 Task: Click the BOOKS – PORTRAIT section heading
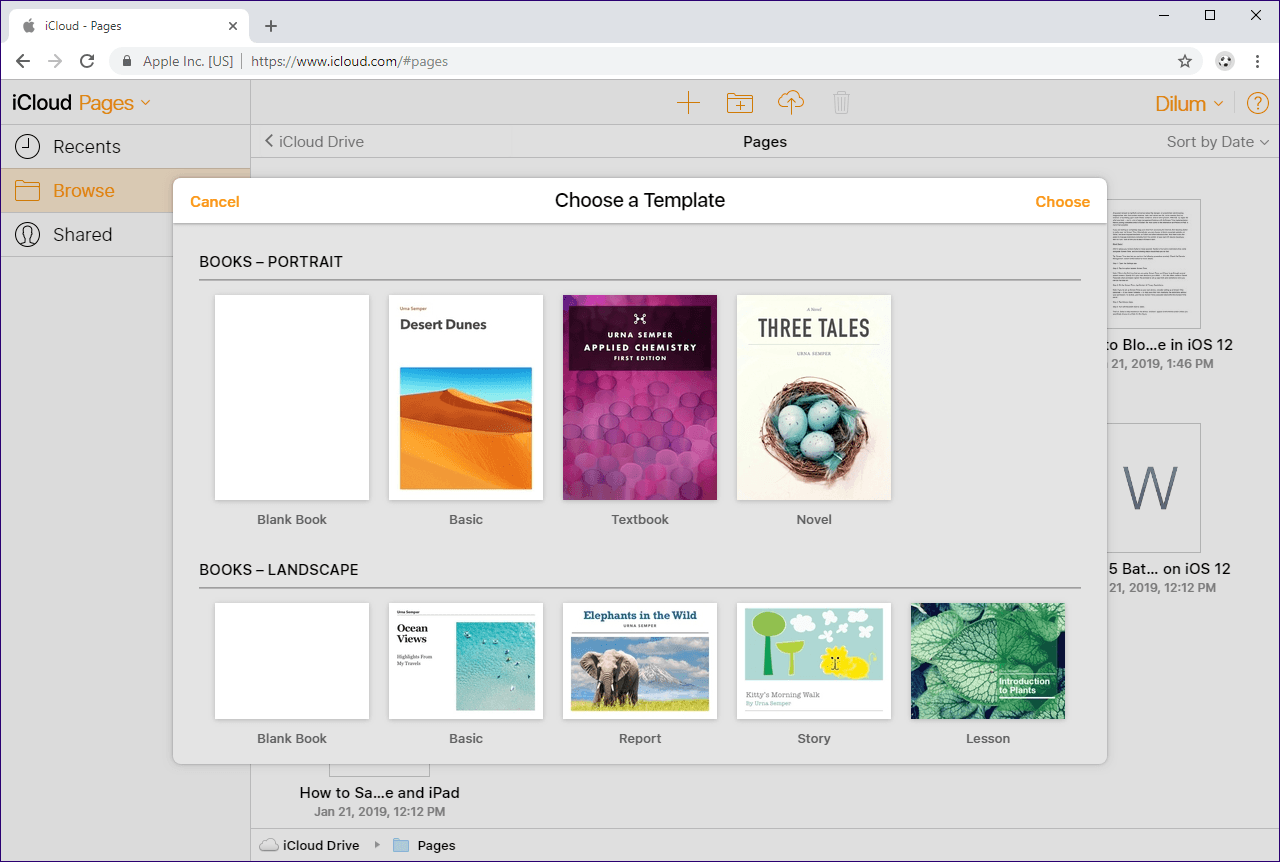point(271,262)
